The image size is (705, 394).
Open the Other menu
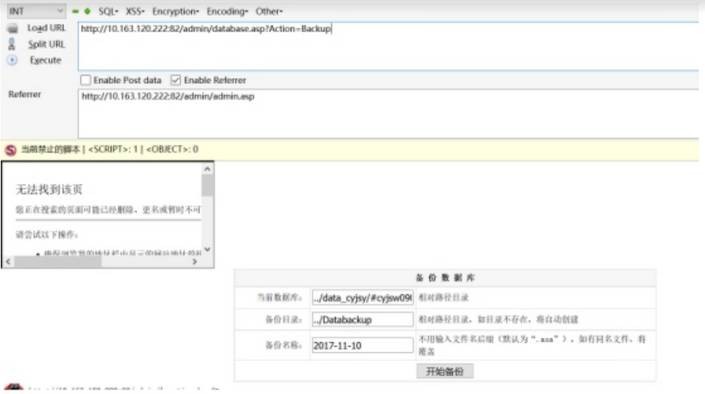(269, 11)
